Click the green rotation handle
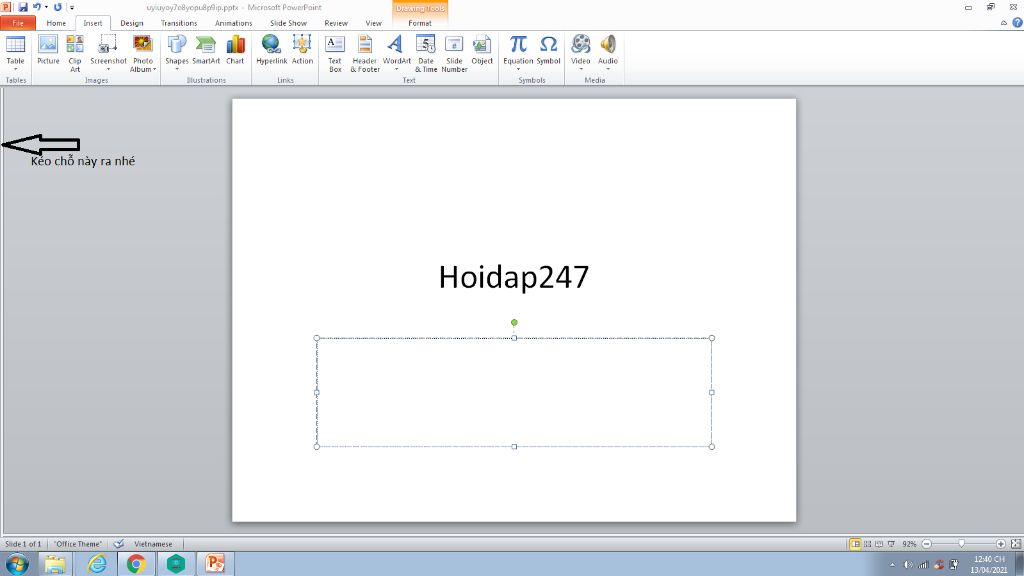 514,322
